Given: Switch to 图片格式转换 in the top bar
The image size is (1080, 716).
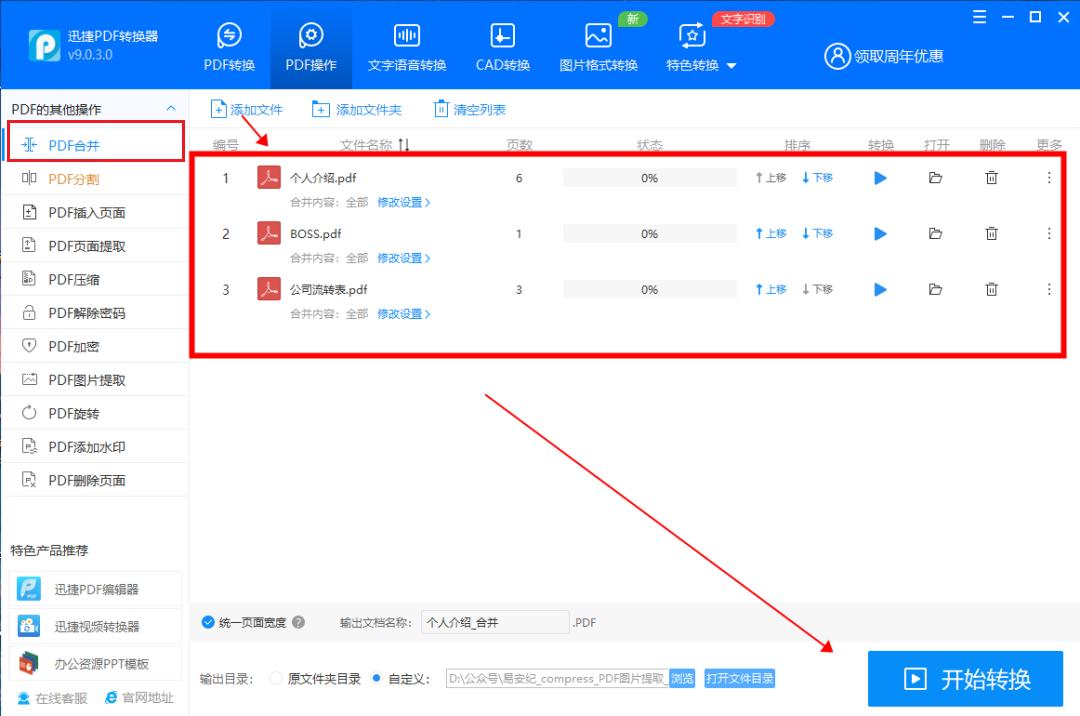Looking at the screenshot, I should click(x=597, y=45).
